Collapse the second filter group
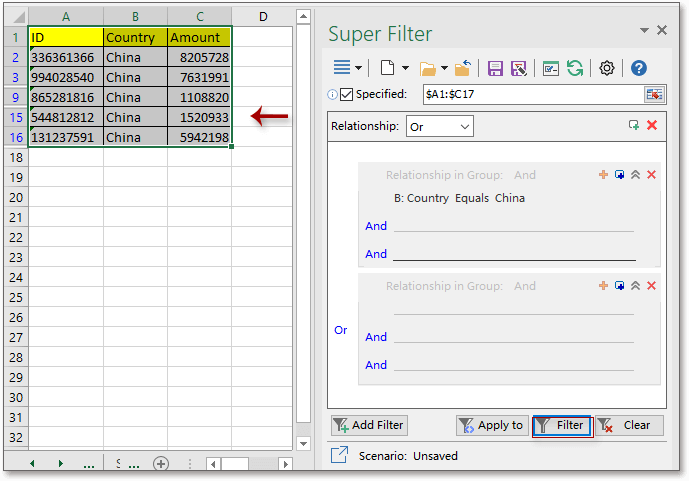The width and height of the screenshot is (689, 481). (635, 286)
